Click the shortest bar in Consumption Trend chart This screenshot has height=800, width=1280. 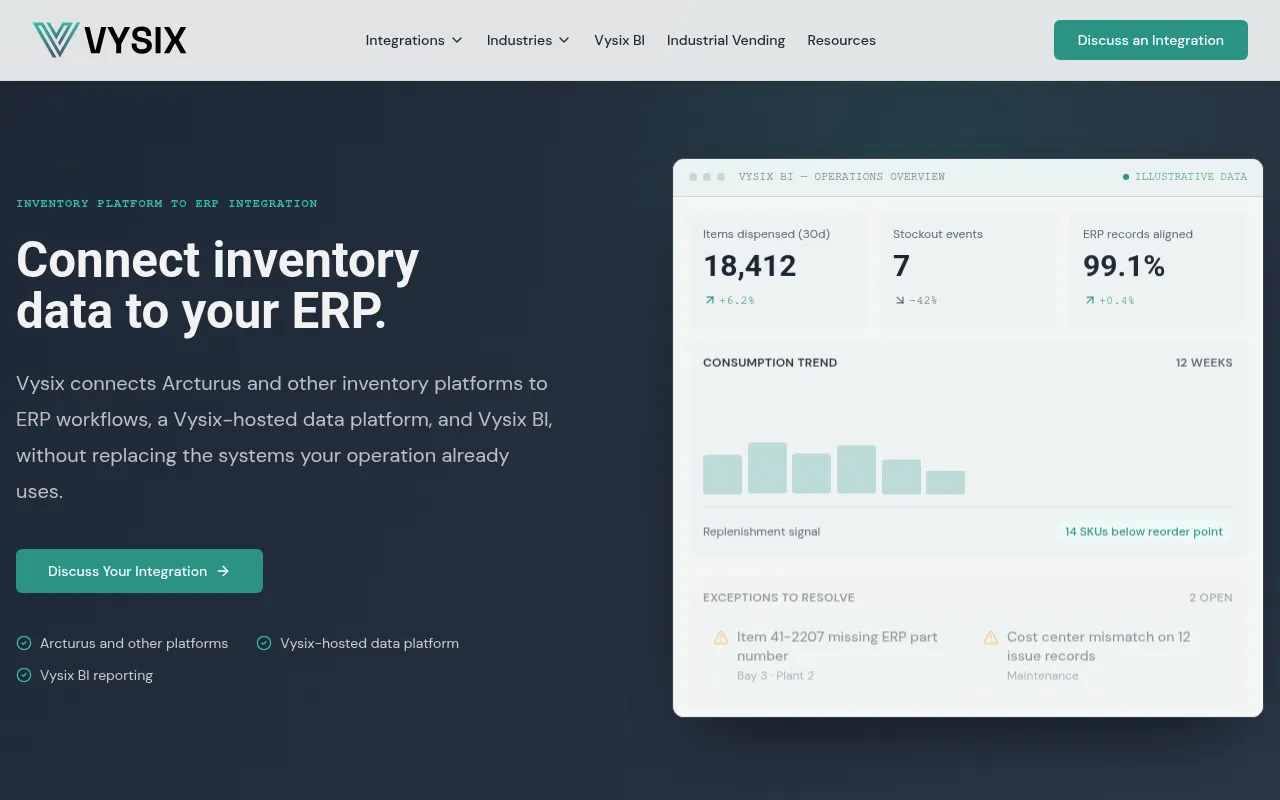tap(945, 482)
